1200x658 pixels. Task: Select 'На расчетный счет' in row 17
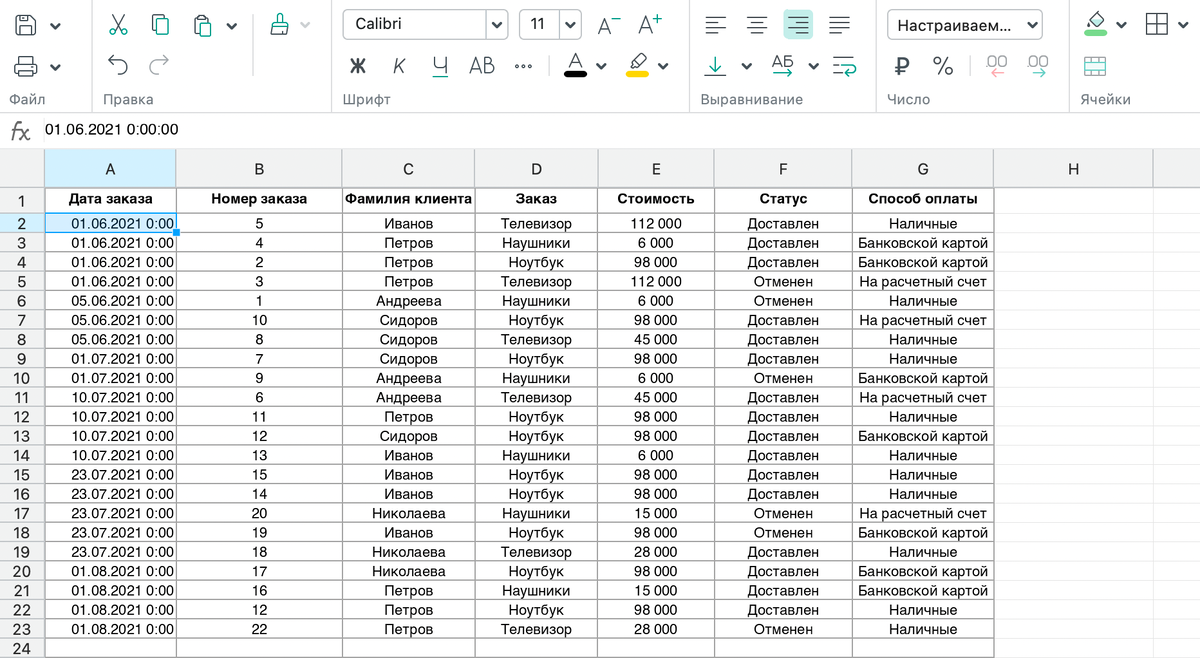click(x=923, y=513)
